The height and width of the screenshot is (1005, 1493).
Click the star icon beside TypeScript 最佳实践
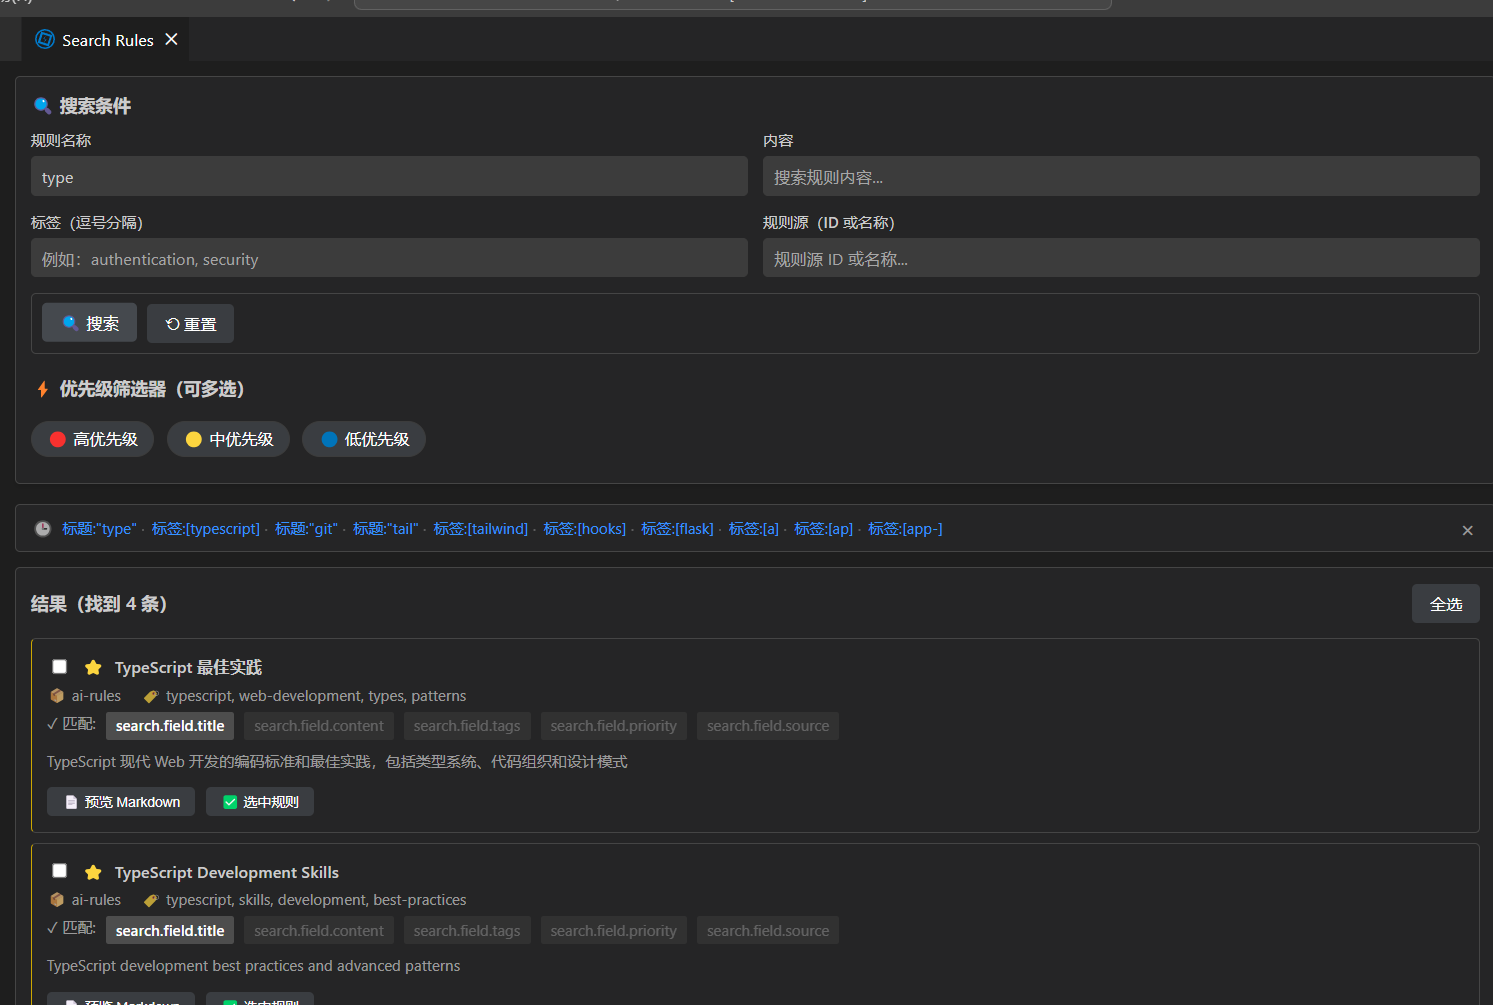pyautogui.click(x=93, y=668)
